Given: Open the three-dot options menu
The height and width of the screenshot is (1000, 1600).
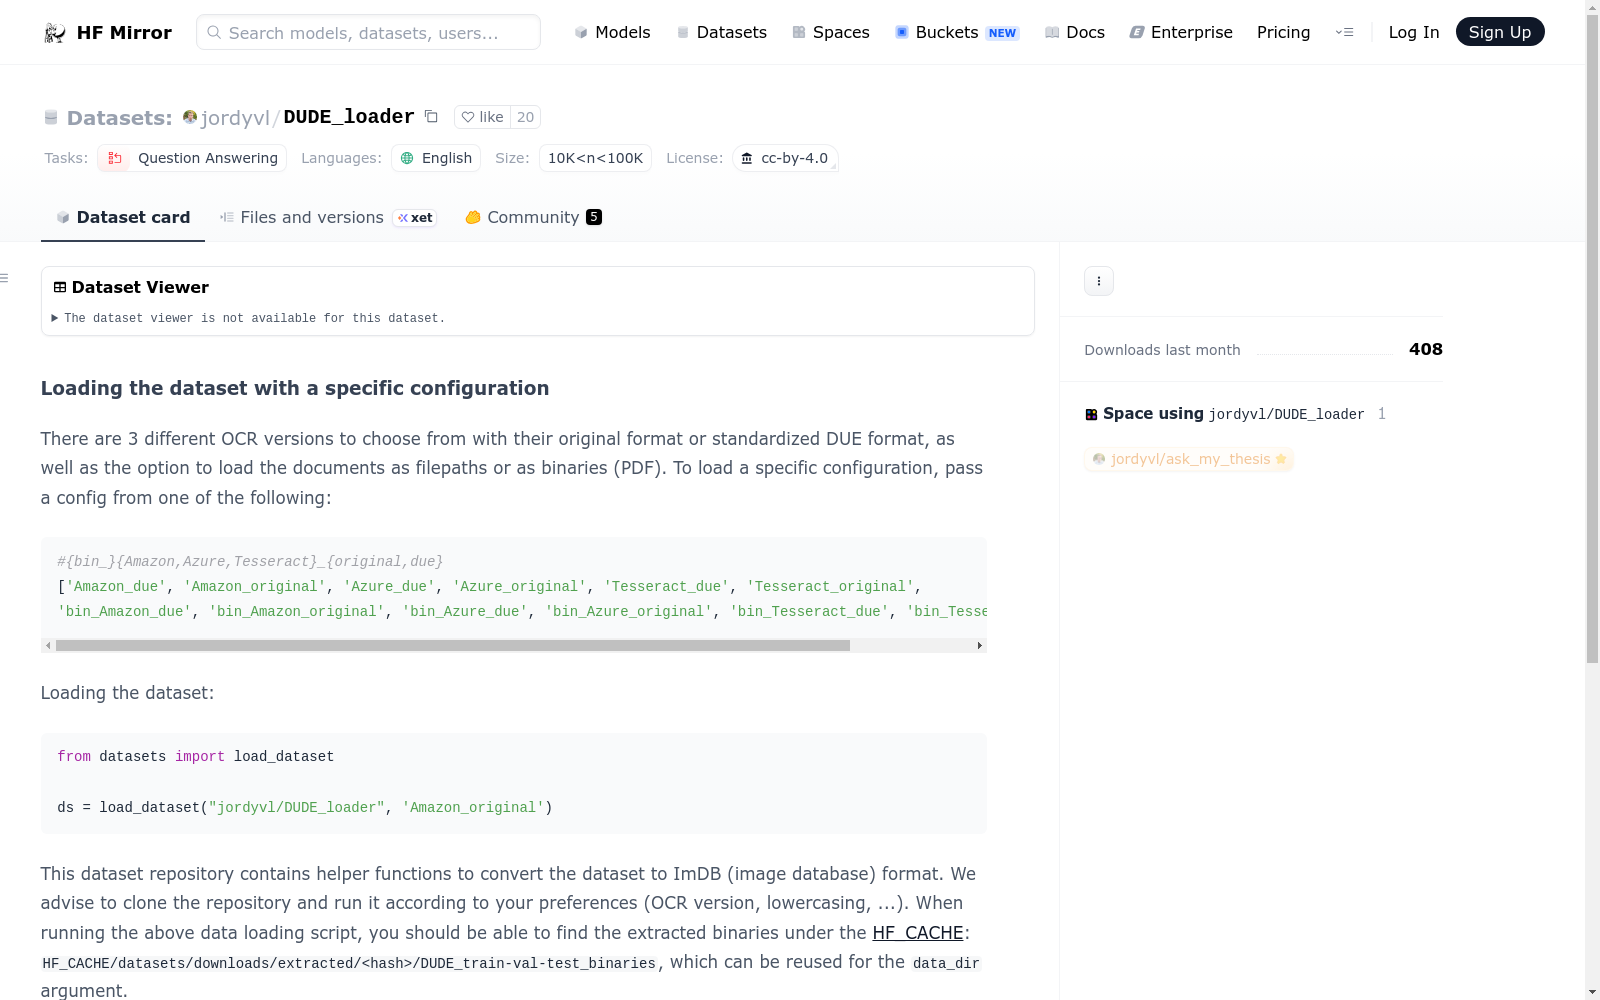Looking at the screenshot, I should tap(1099, 281).
